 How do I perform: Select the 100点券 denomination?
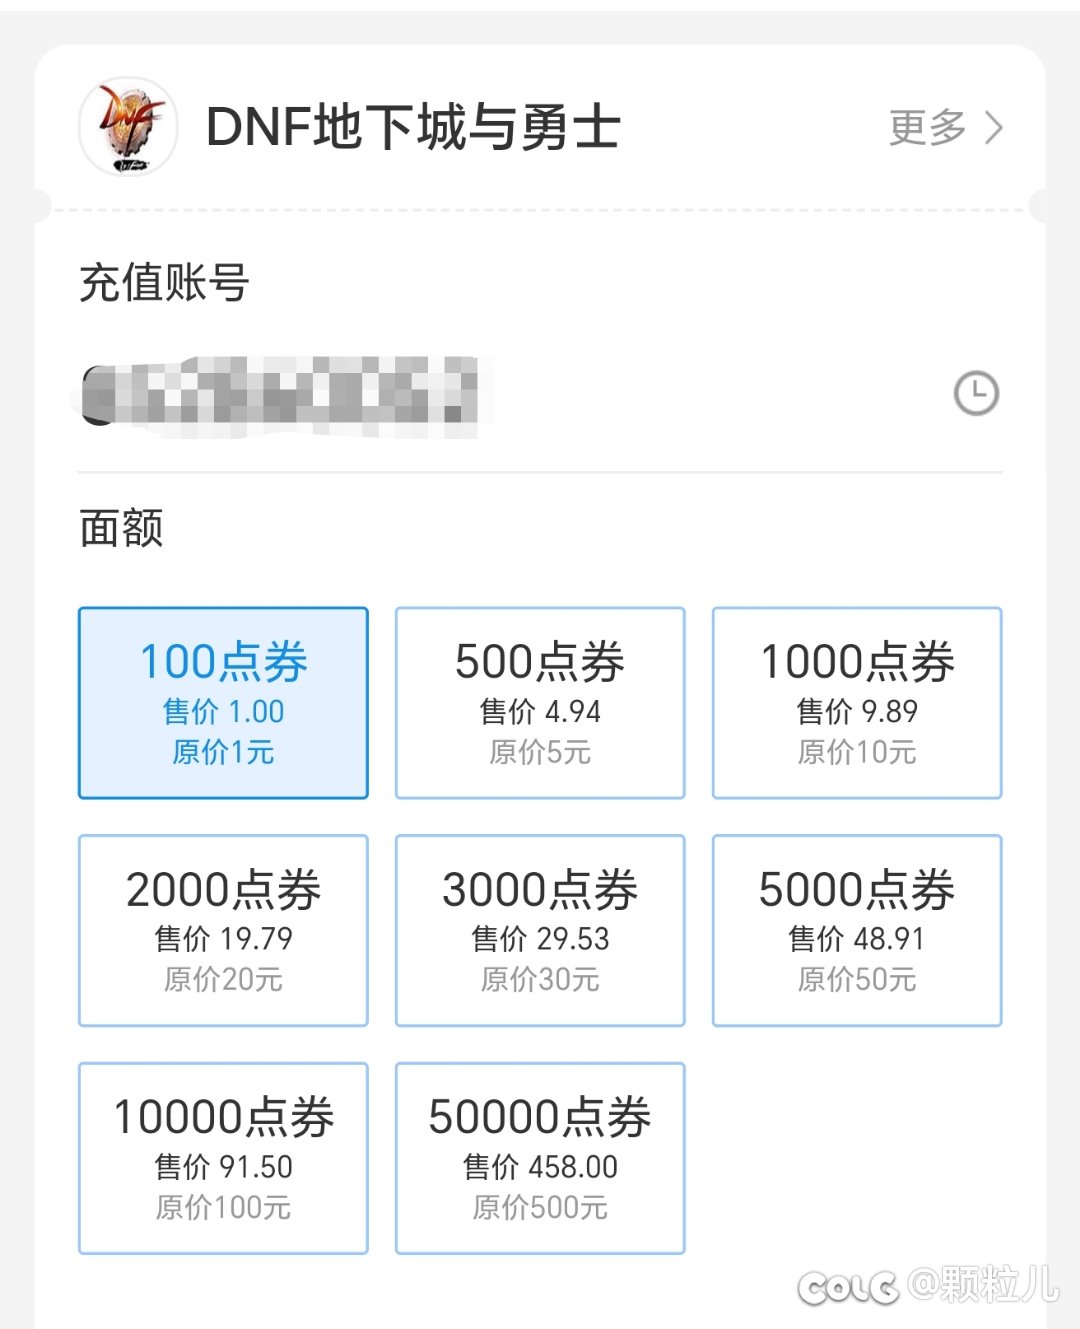[x=223, y=703]
